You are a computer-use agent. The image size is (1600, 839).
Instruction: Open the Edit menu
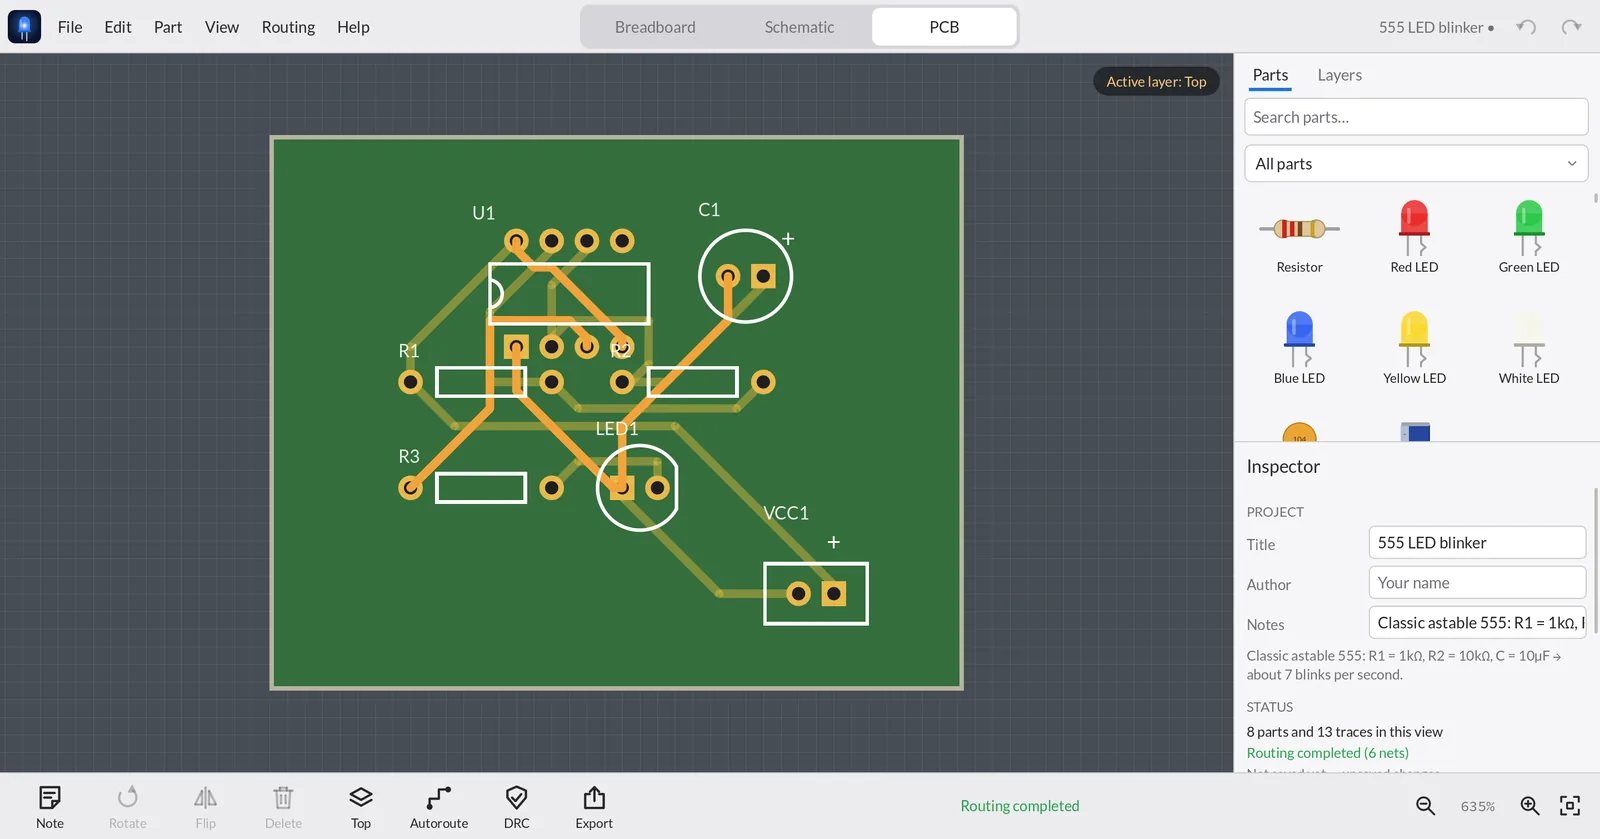(118, 27)
